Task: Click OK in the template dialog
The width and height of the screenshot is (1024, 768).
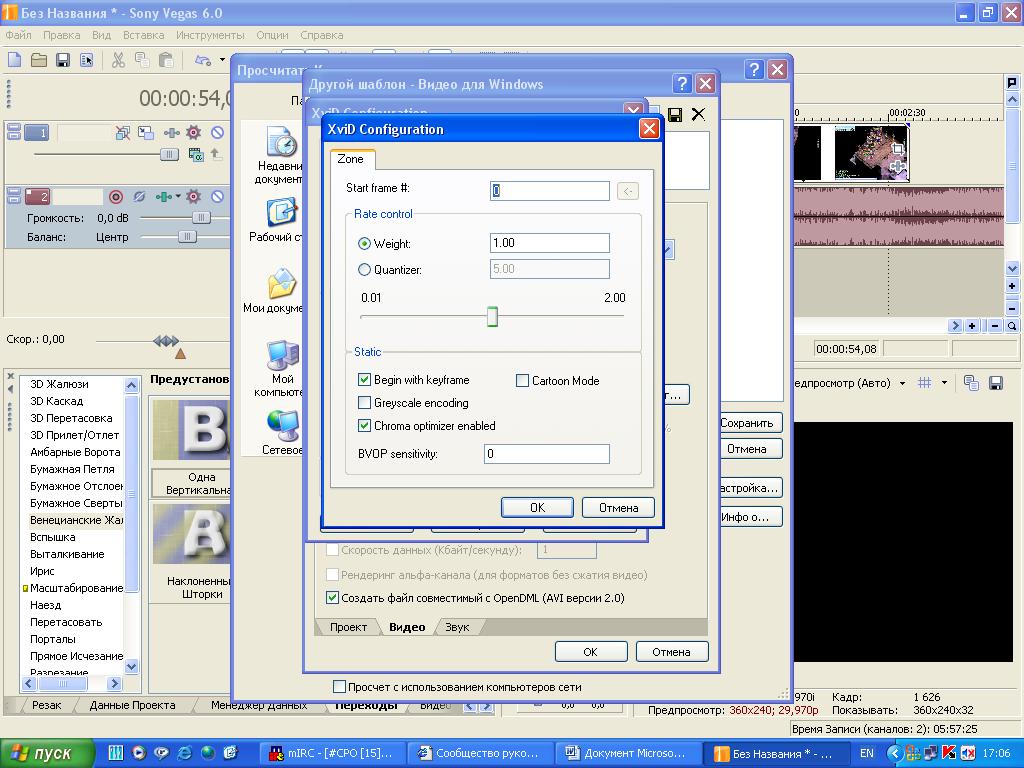Action: (590, 652)
